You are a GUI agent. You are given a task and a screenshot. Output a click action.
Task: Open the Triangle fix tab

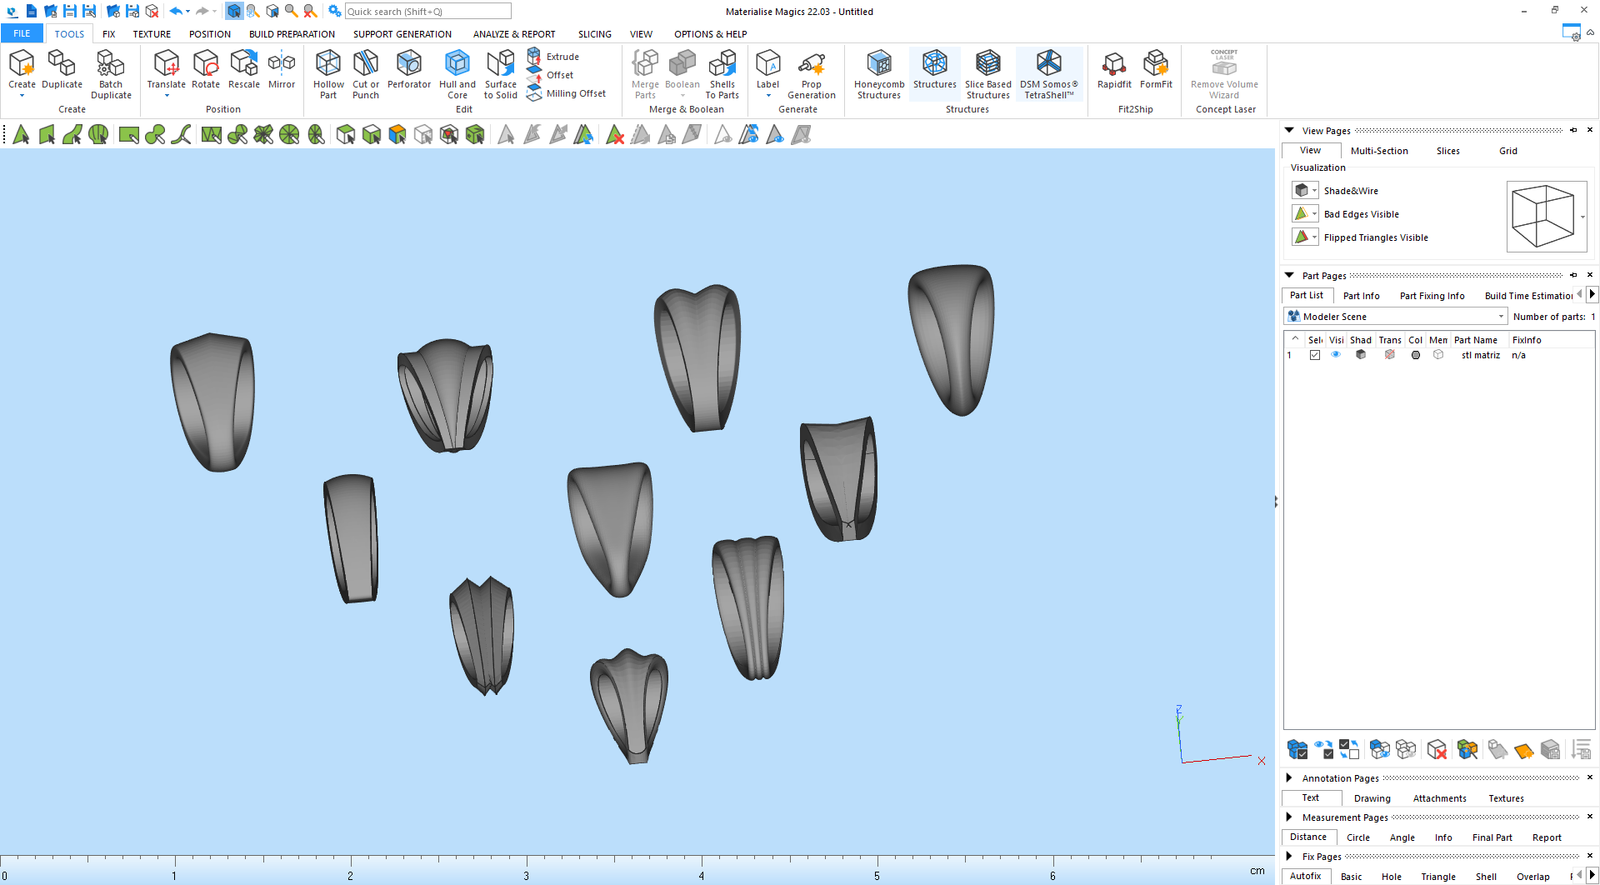tap(1438, 877)
